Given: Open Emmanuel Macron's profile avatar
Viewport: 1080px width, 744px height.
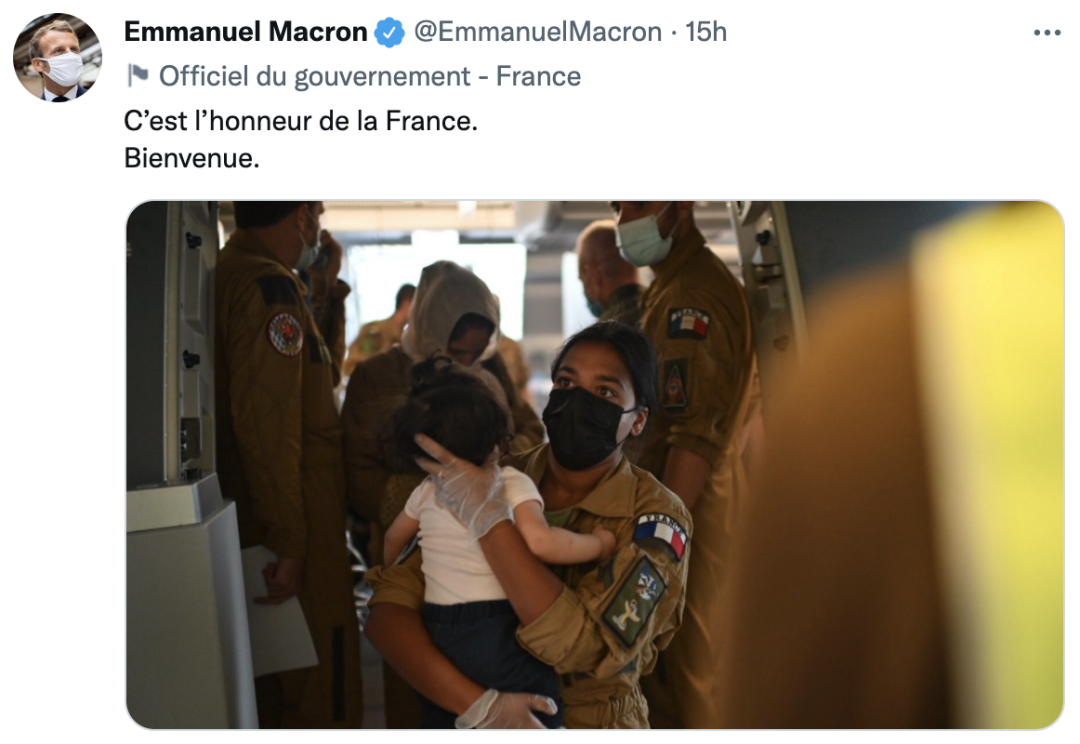Looking at the screenshot, I should (x=57, y=57).
